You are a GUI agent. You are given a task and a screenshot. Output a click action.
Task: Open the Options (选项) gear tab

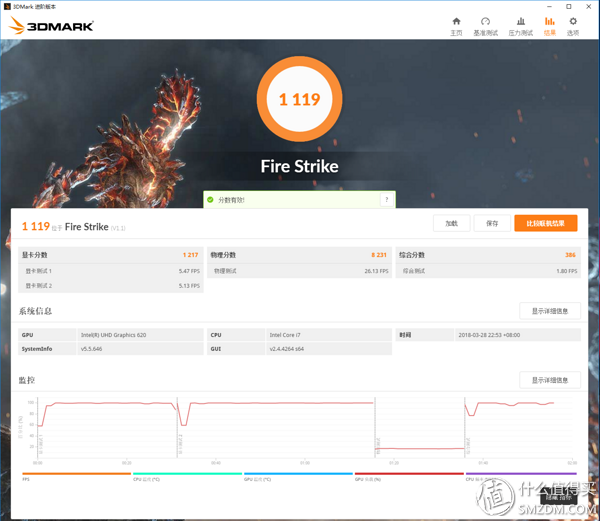(x=572, y=27)
